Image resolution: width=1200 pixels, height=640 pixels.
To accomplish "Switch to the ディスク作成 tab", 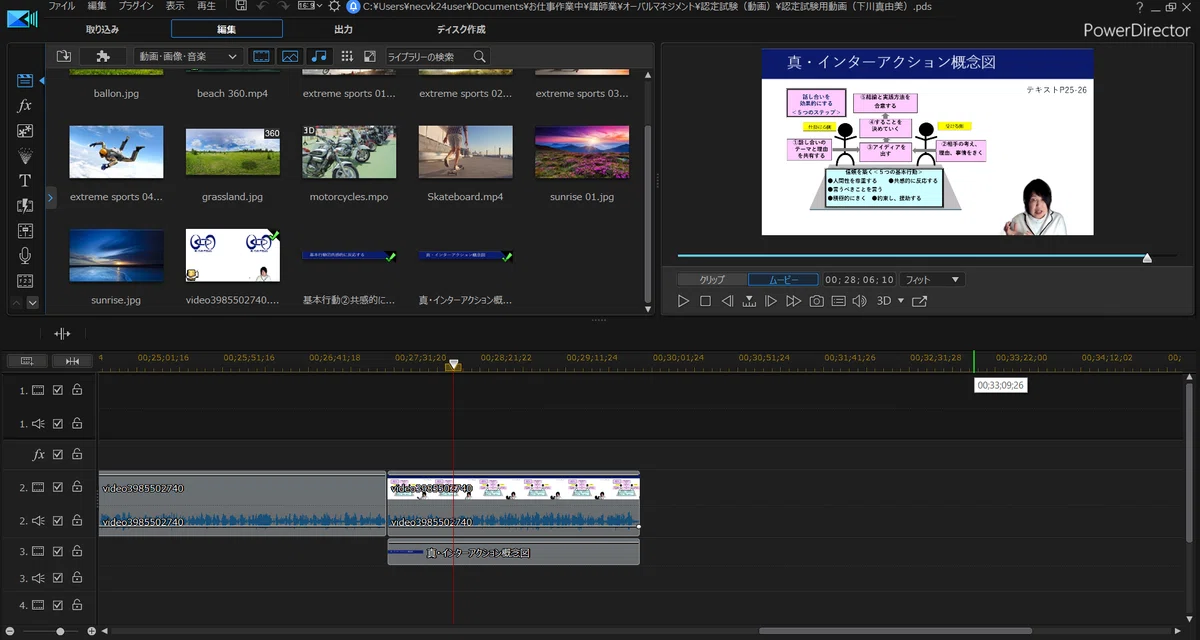I will point(461,30).
